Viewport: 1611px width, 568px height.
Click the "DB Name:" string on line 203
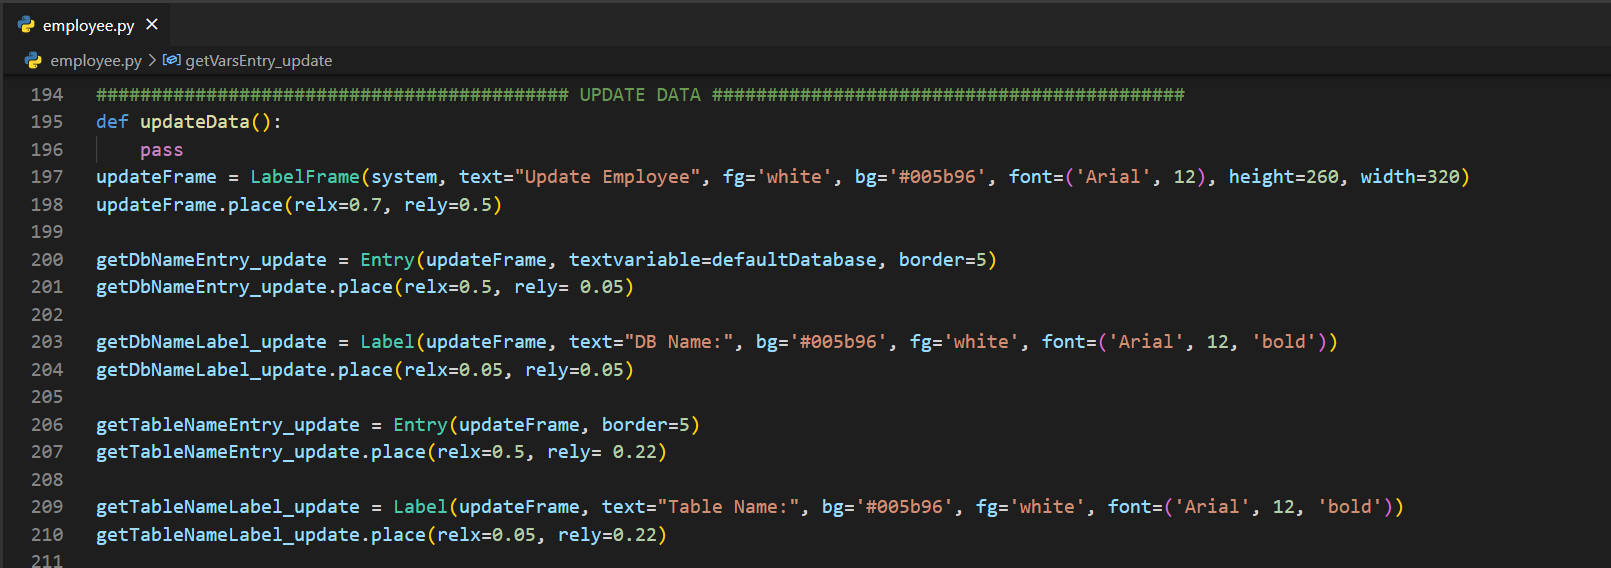point(679,342)
